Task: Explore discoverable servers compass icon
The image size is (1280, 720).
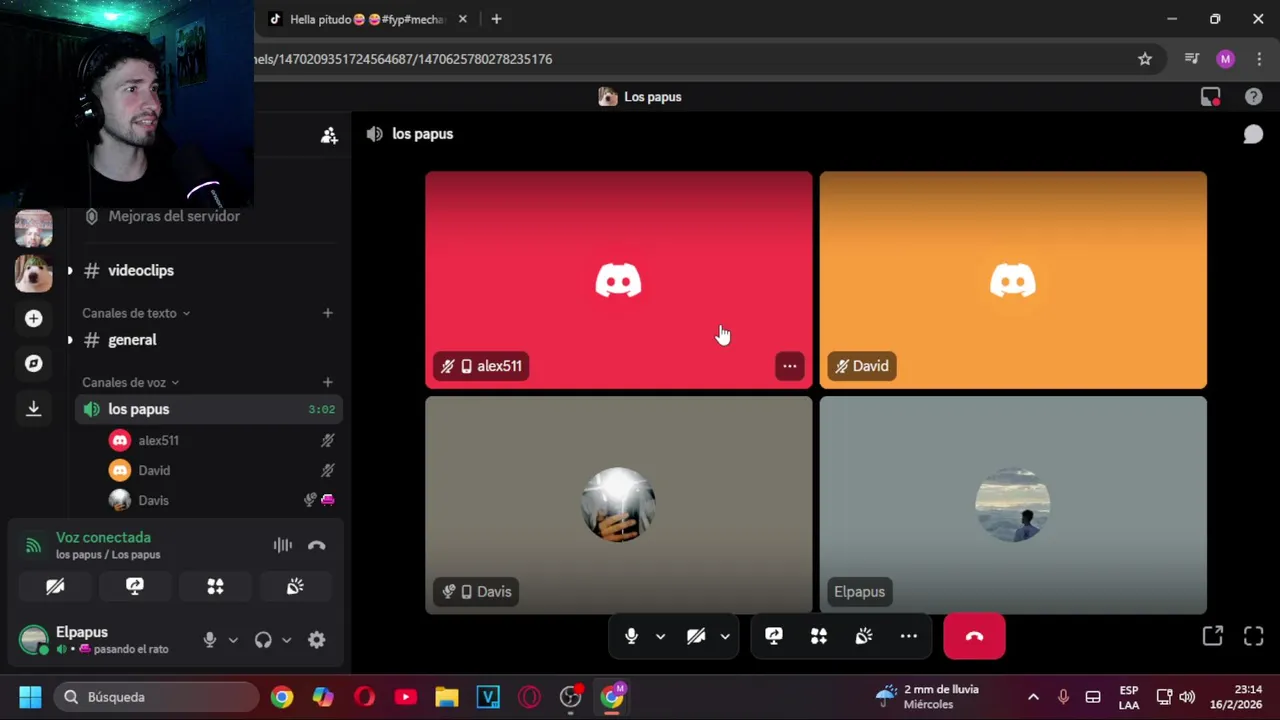Action: 33,363
